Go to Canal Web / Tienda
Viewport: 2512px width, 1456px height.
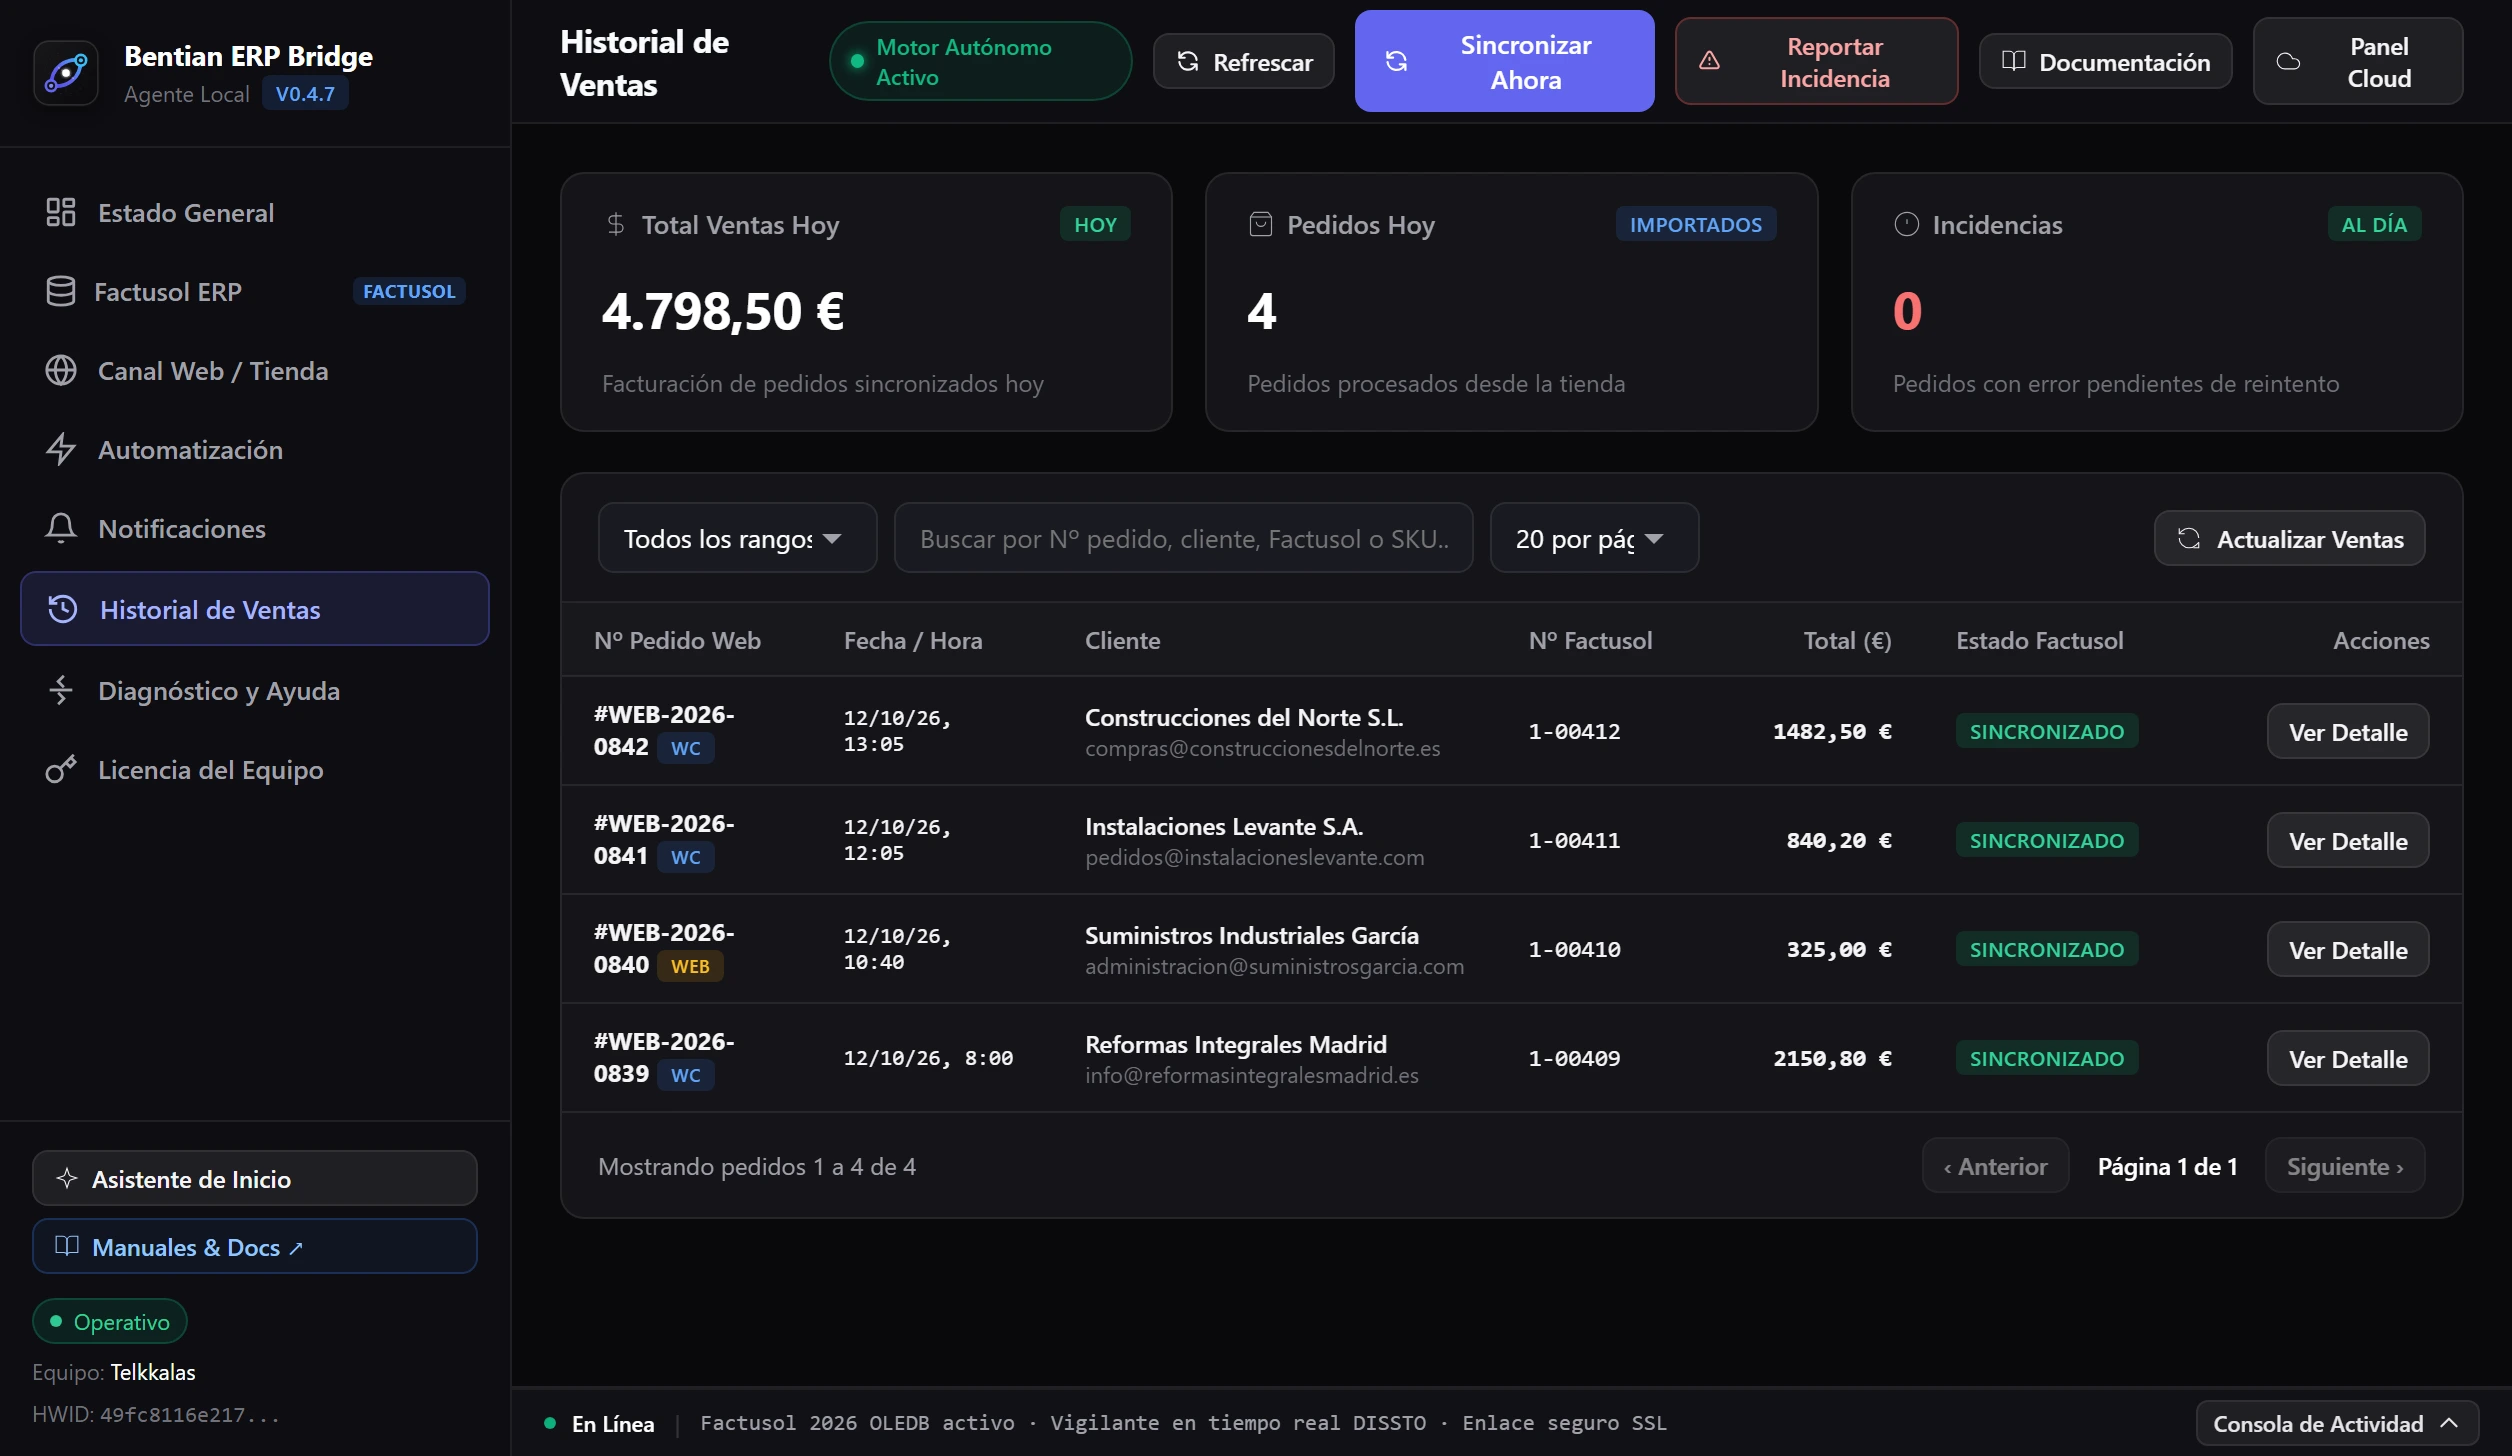point(255,371)
